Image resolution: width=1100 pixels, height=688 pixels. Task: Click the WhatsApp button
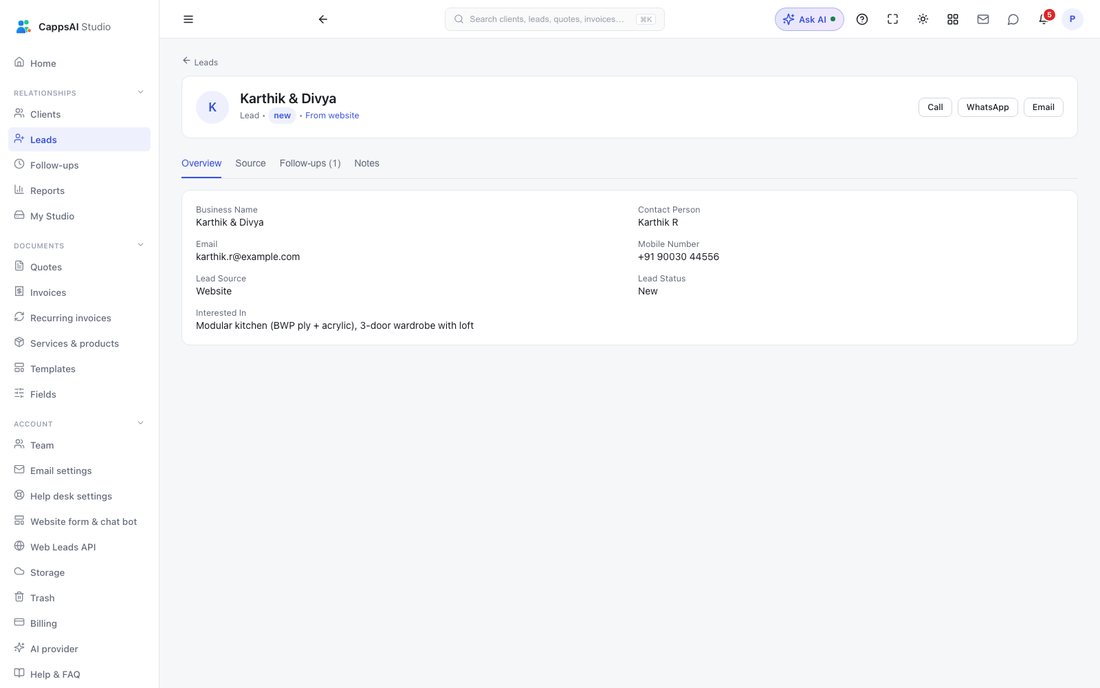988,107
